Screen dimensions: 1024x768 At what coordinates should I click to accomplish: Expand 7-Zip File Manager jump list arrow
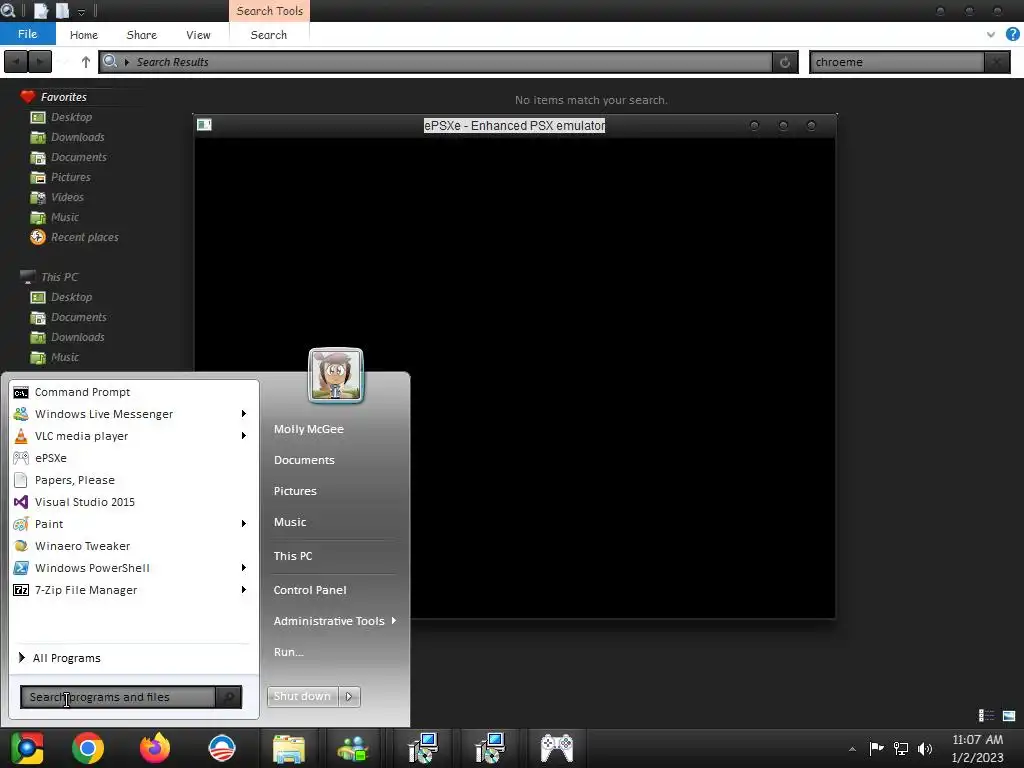(x=244, y=590)
